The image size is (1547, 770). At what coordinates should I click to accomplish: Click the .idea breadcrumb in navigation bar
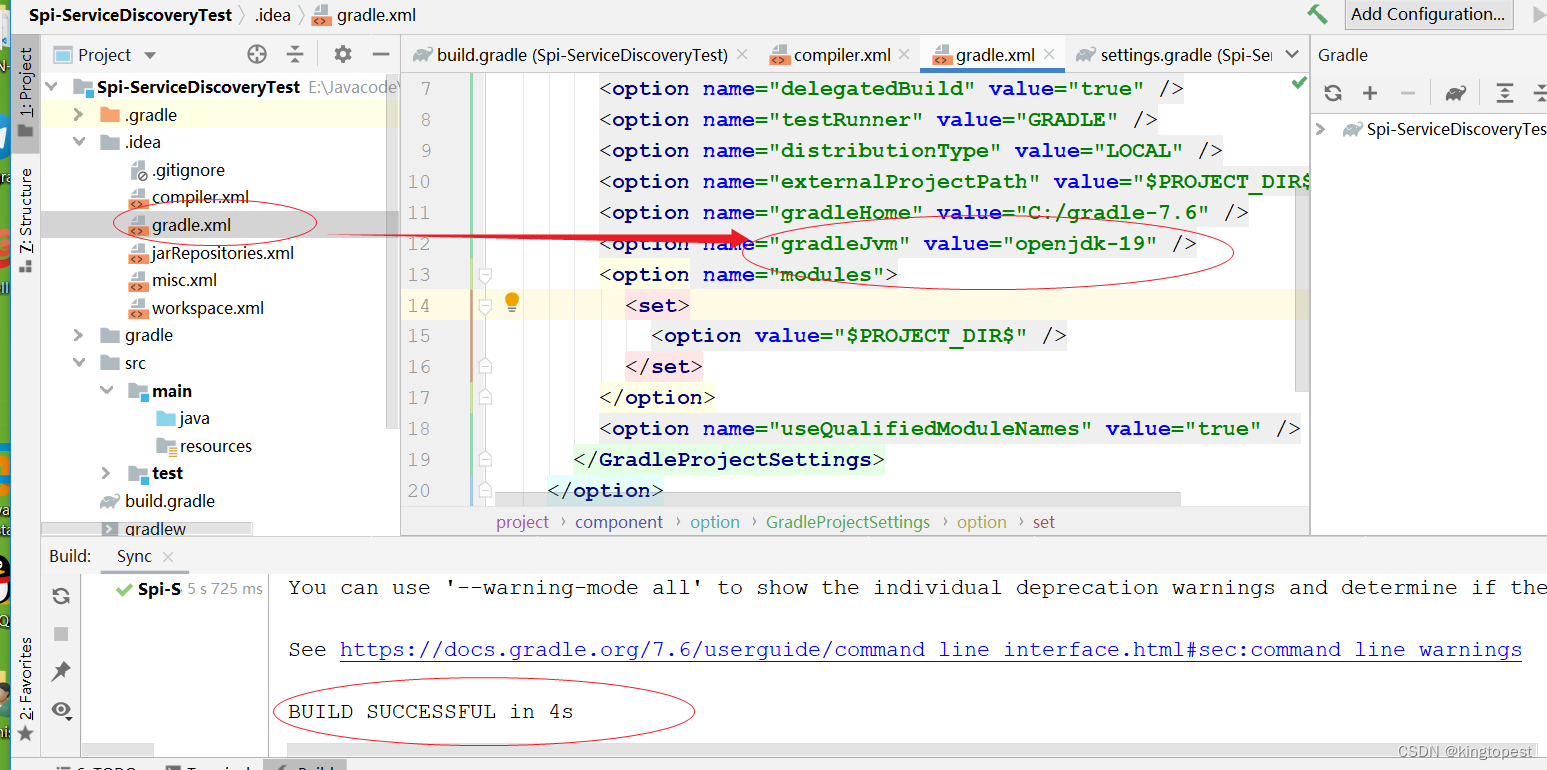coord(271,15)
